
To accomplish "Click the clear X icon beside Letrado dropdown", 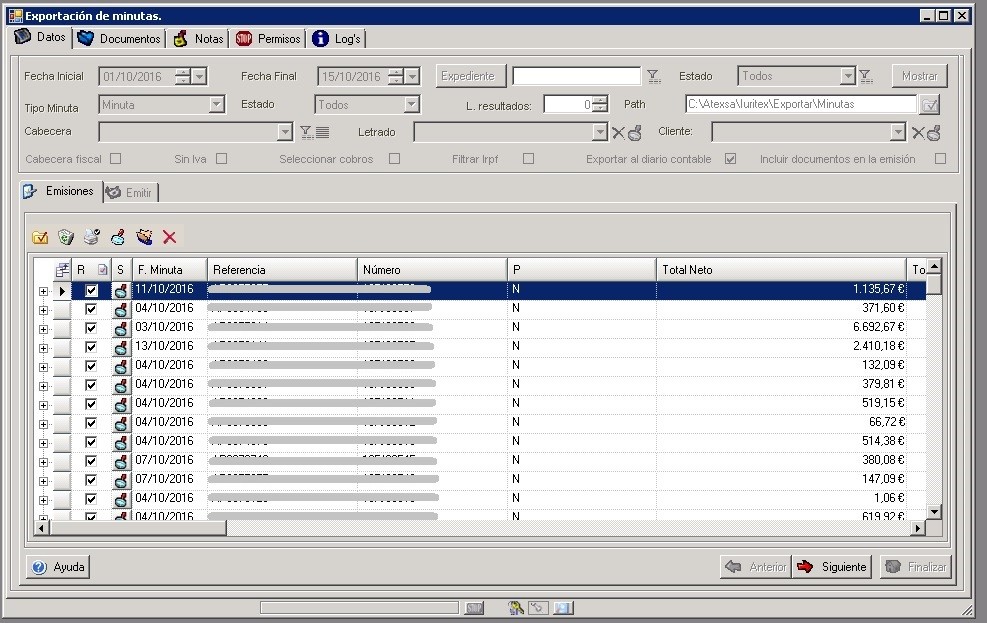I will tap(618, 132).
